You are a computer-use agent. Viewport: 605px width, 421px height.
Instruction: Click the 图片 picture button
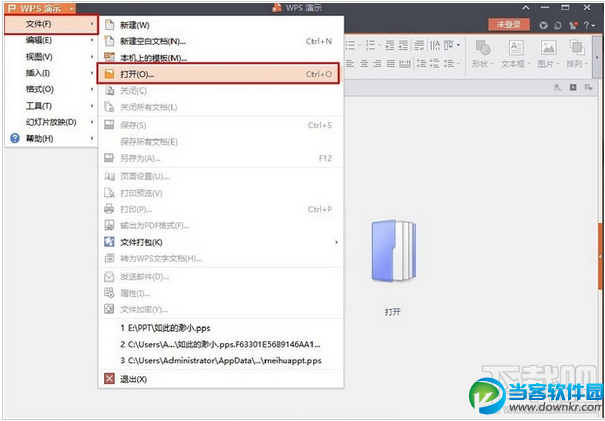(x=548, y=54)
